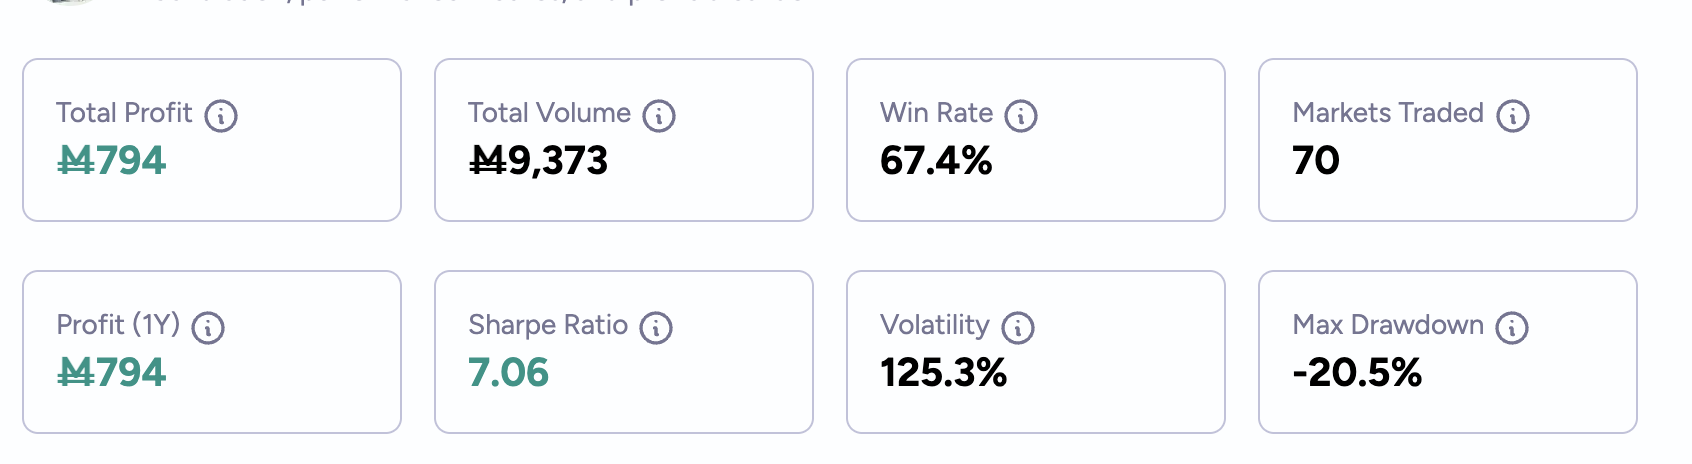This screenshot has height=464, width=1692.
Task: Show the Sharpe Ratio info icon
Action: [x=656, y=328]
